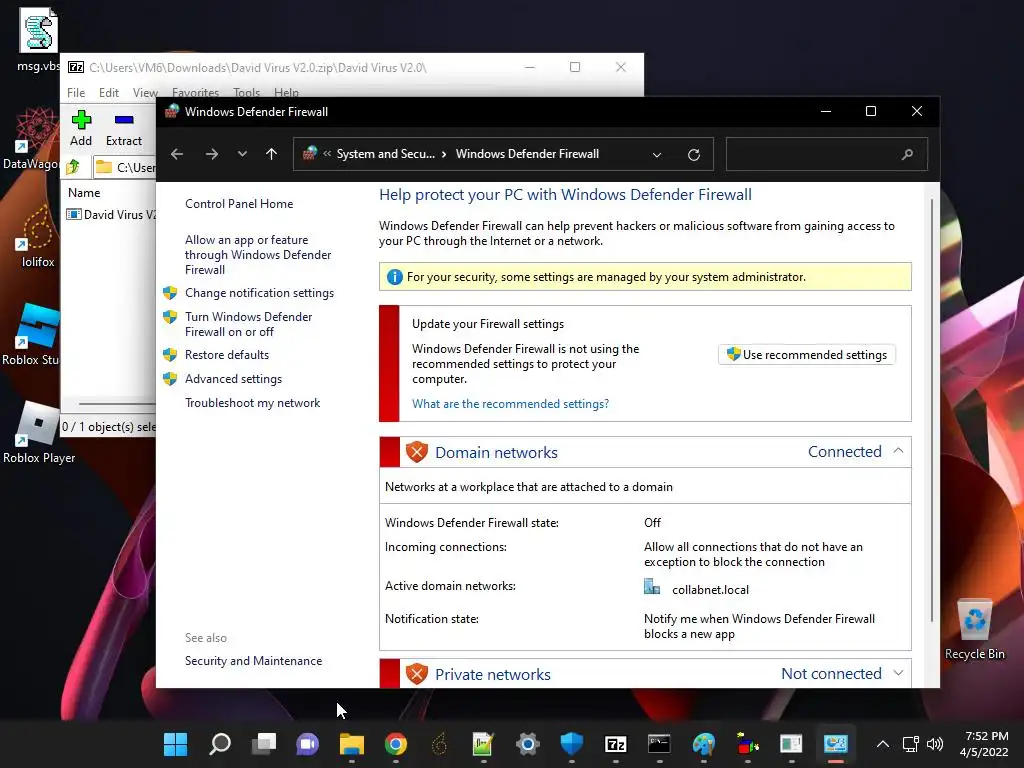Switch to 7-Zip on taskbar
Screen dimensions: 1024x768
click(616, 744)
